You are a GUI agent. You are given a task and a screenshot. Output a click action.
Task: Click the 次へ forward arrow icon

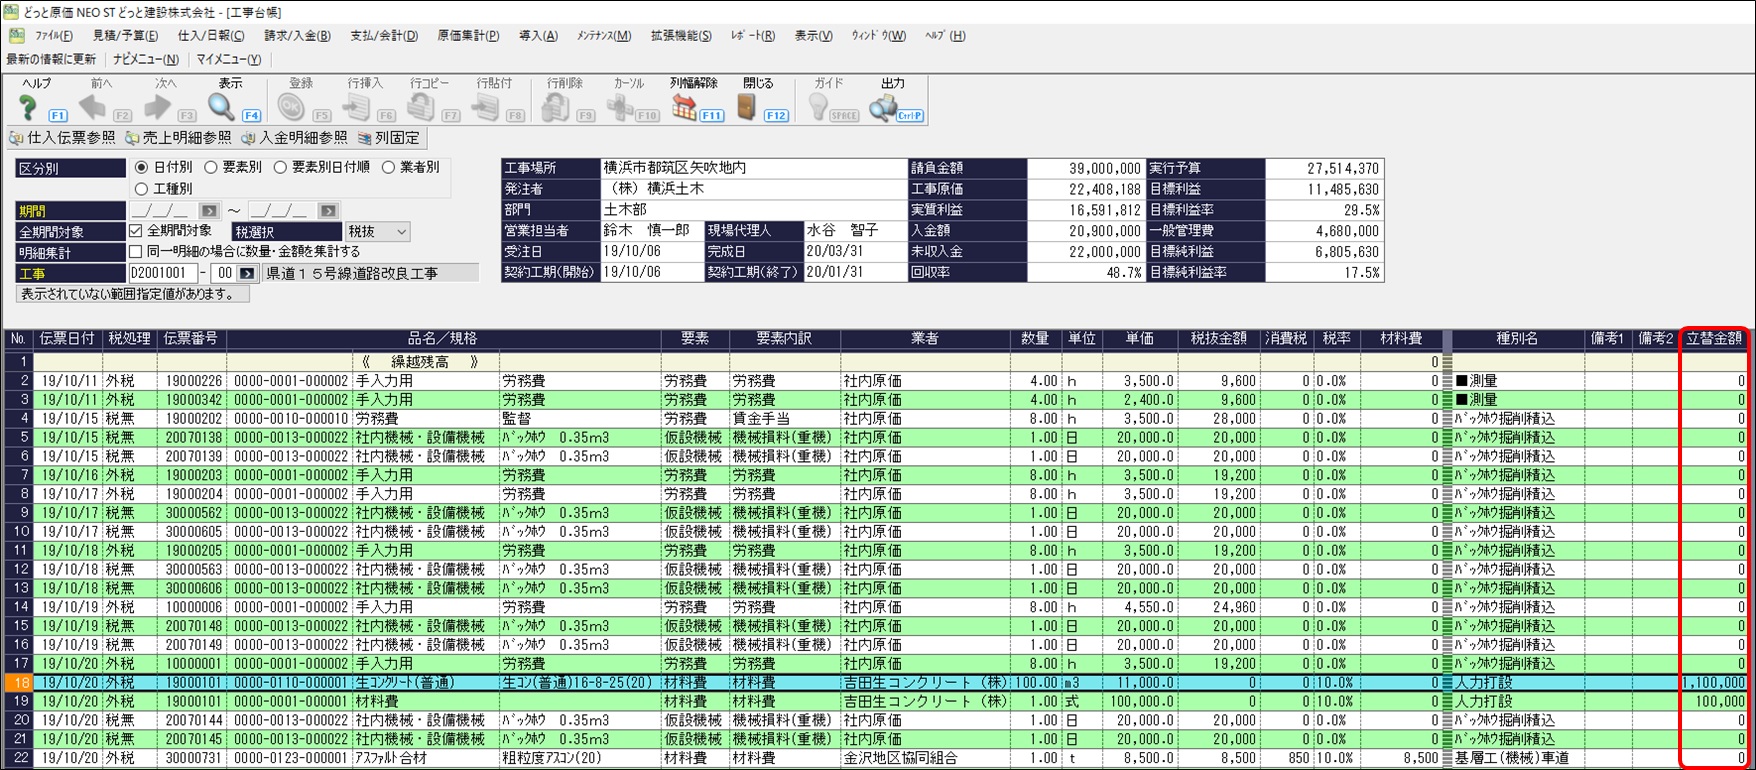(157, 107)
